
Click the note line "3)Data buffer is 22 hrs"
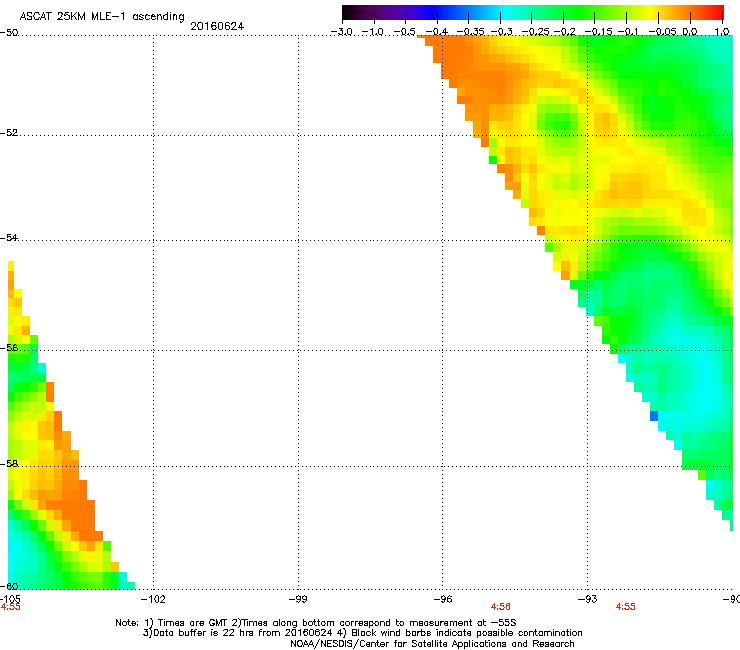point(362,633)
